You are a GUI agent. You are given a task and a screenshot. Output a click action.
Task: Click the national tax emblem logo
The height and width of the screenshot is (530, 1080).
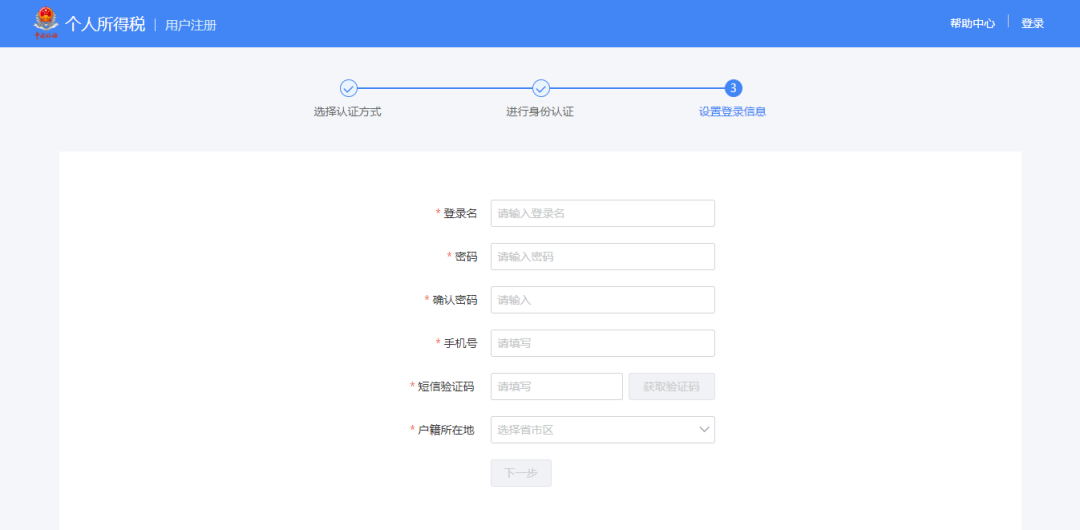point(46,22)
